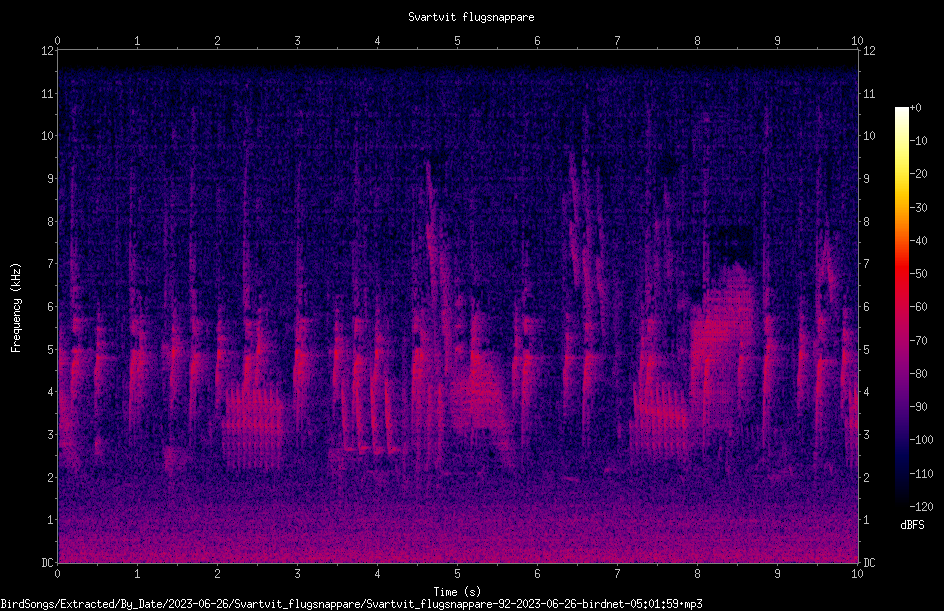Click the file path text at the bottom
This screenshot has width=944, height=611.
click(x=352, y=604)
